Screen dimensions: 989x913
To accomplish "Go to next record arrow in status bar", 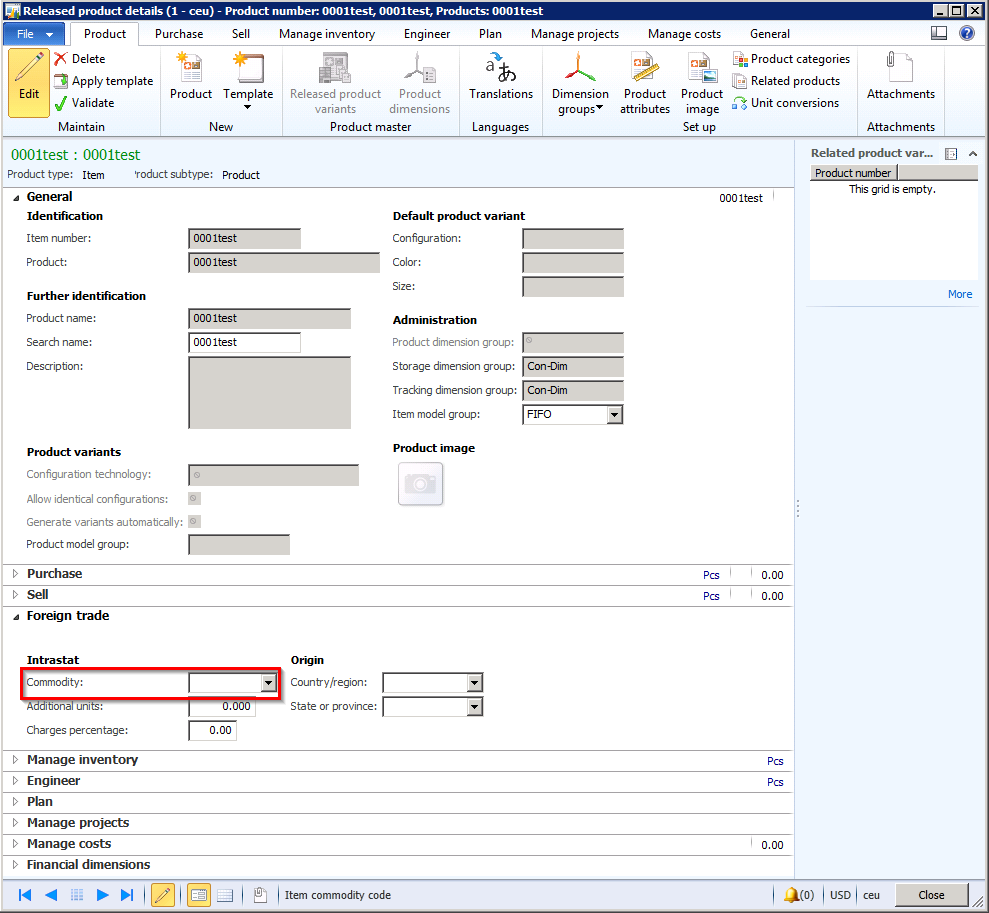I will point(102,895).
